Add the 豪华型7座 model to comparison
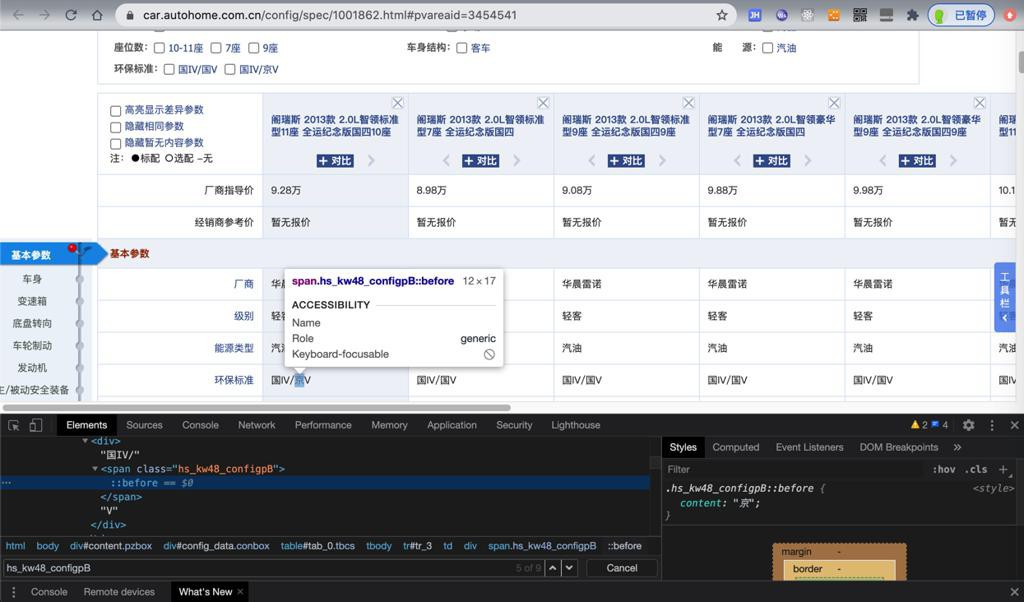Viewport: 1024px width, 602px height. pyautogui.click(x=772, y=161)
